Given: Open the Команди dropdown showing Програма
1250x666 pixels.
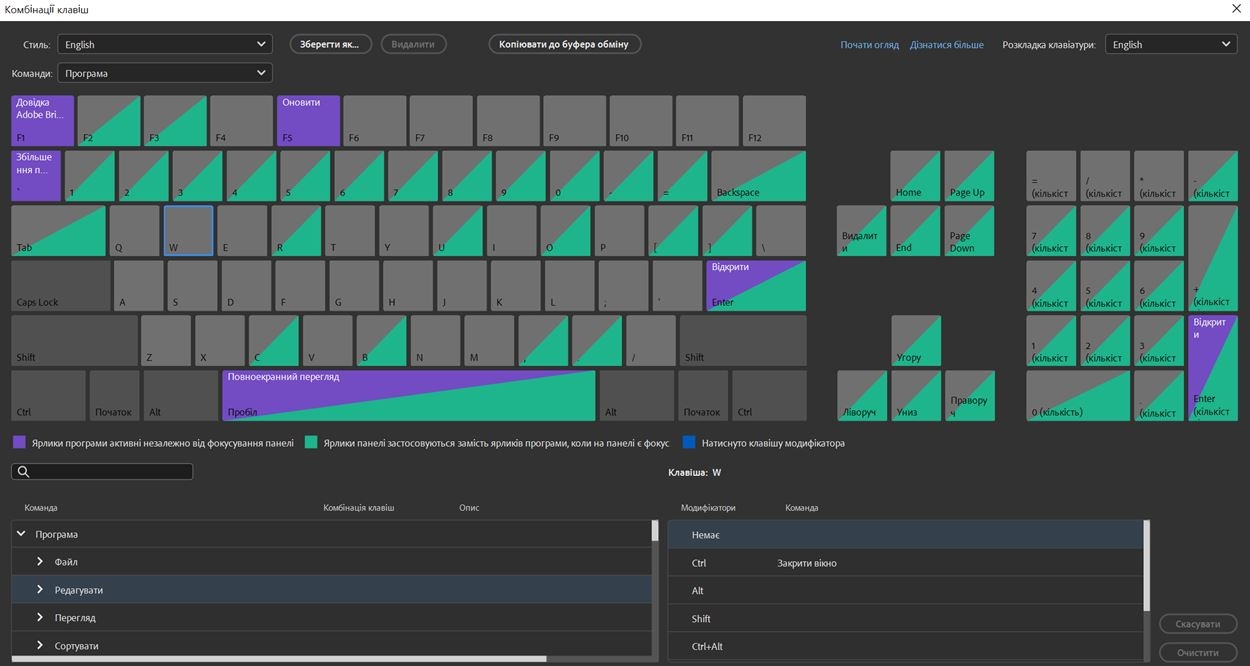Looking at the screenshot, I should (164, 72).
